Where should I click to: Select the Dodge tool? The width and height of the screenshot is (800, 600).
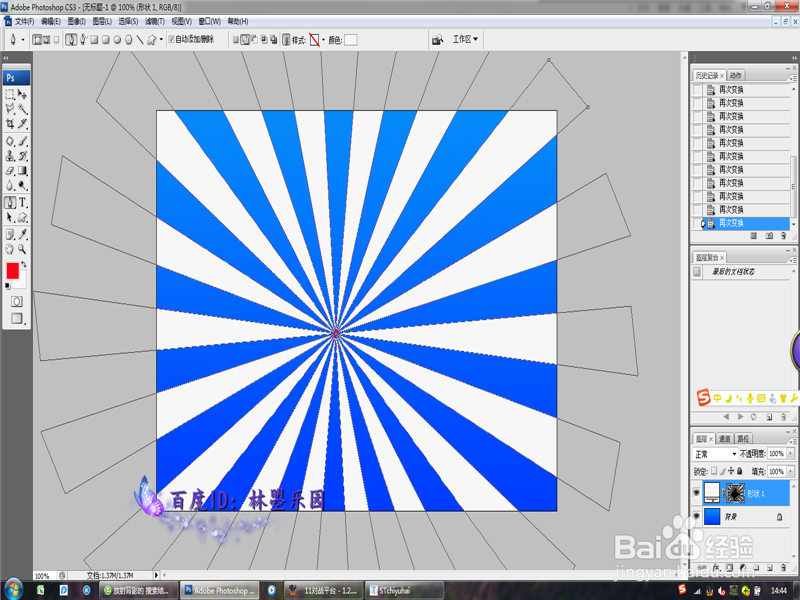(x=22, y=185)
